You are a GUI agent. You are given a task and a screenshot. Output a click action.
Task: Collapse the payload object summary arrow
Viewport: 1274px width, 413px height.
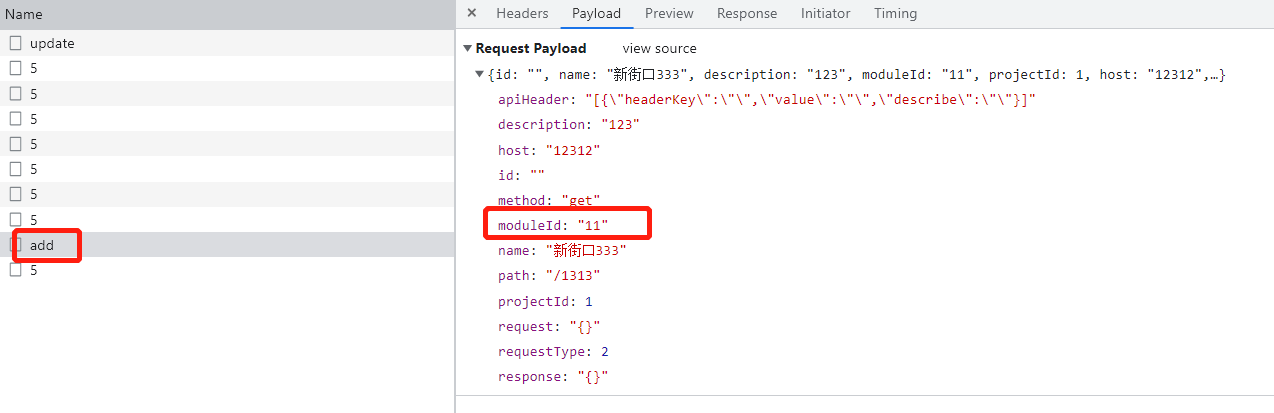tap(480, 75)
